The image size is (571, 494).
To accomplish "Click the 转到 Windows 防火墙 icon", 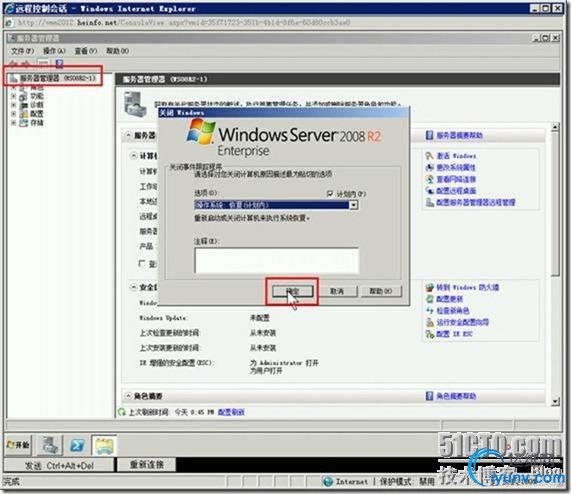I will click(x=430, y=287).
